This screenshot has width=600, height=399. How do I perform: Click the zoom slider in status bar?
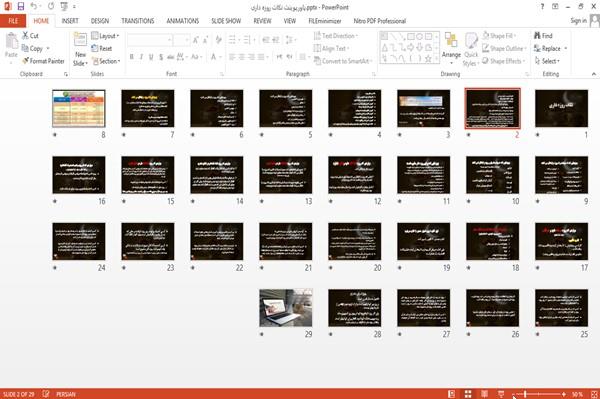[539, 394]
